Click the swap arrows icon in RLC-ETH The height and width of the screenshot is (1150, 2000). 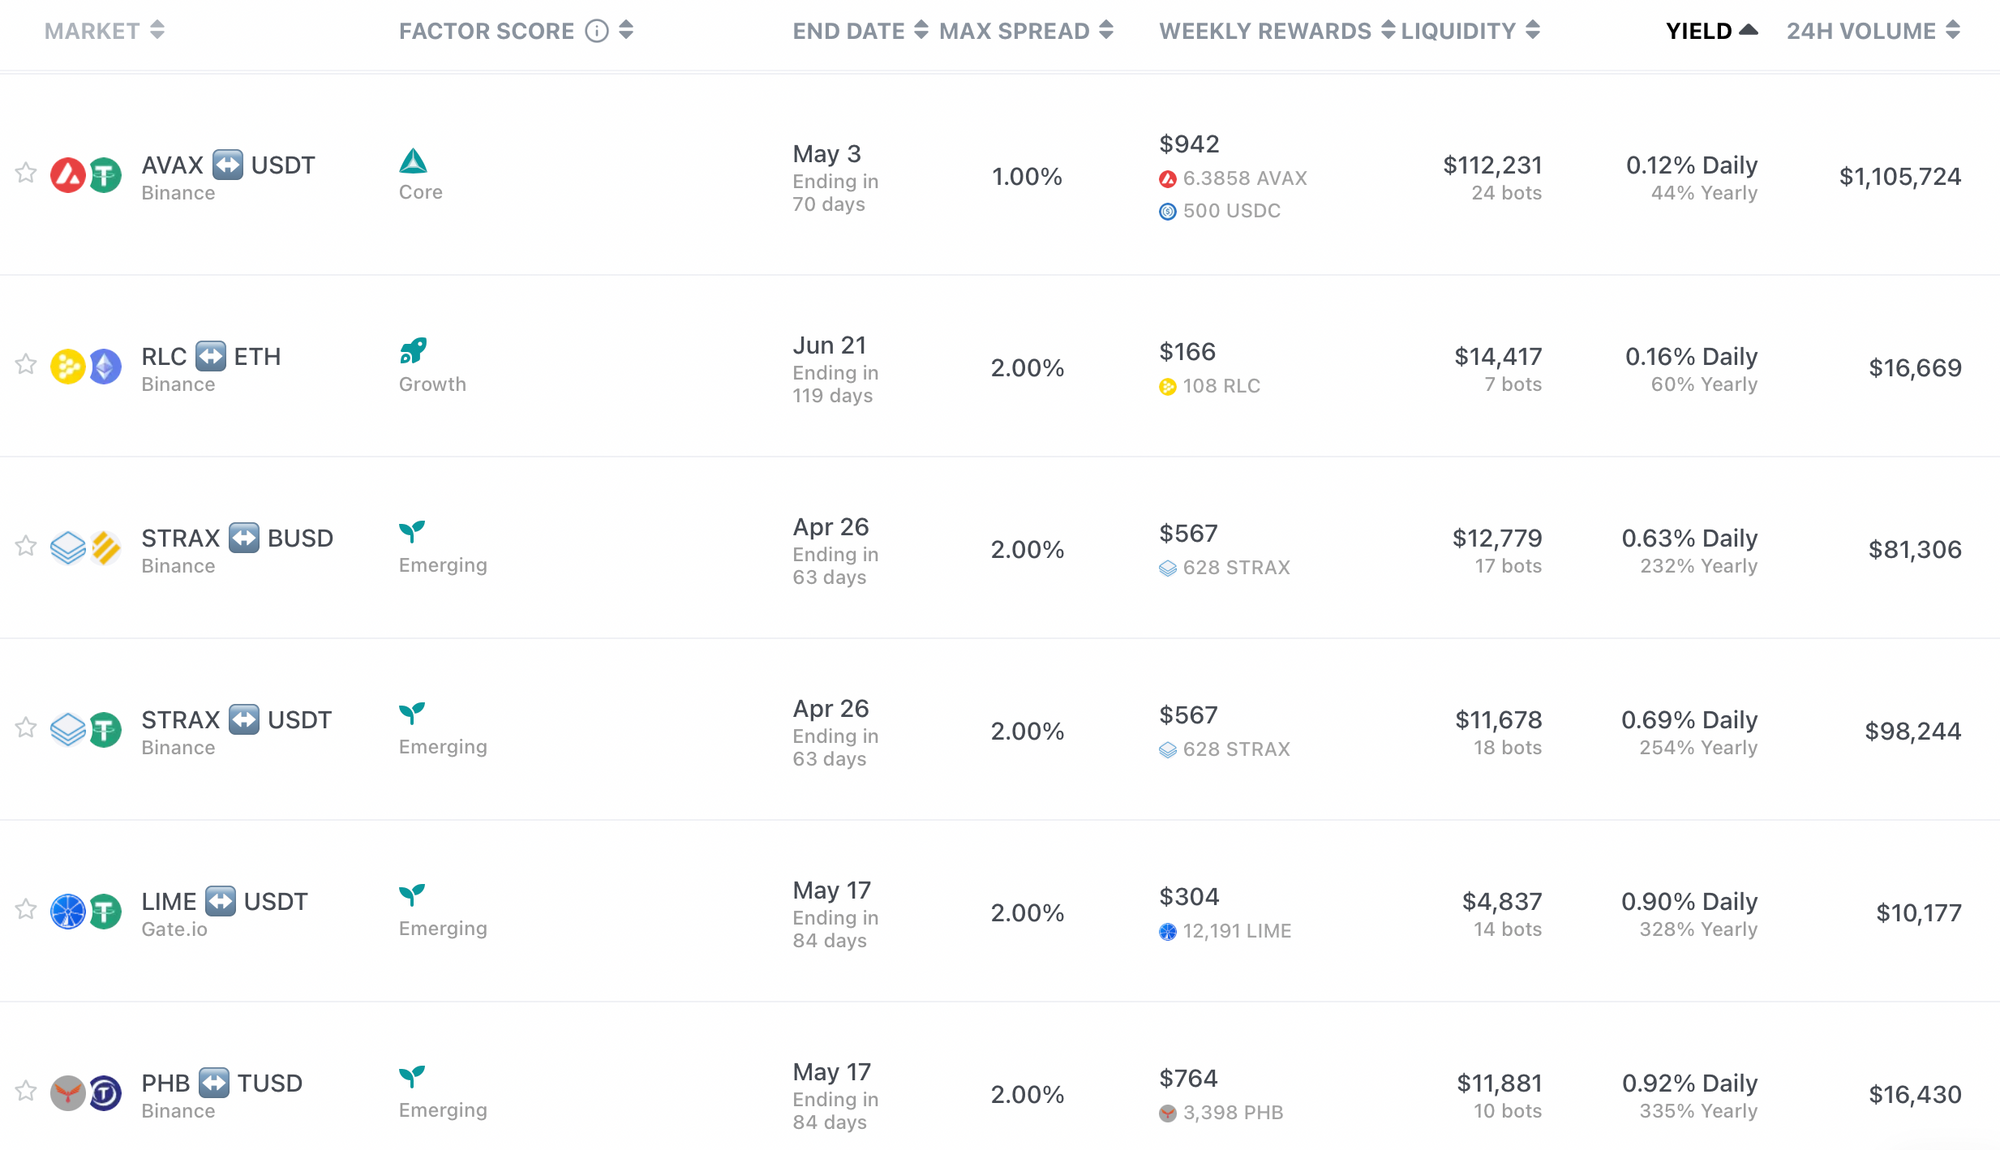click(210, 356)
